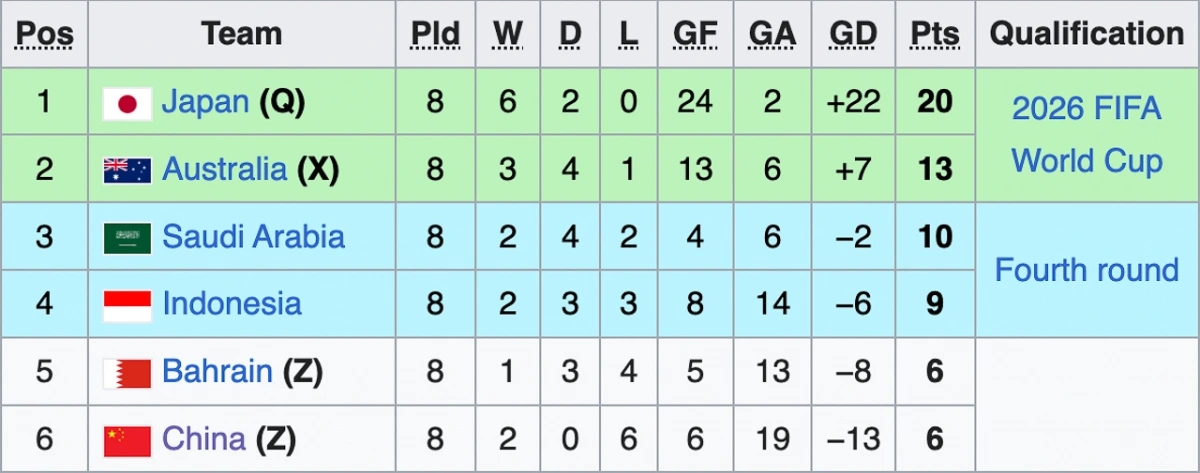Click the Indonesia flag icon

[x=127, y=306]
